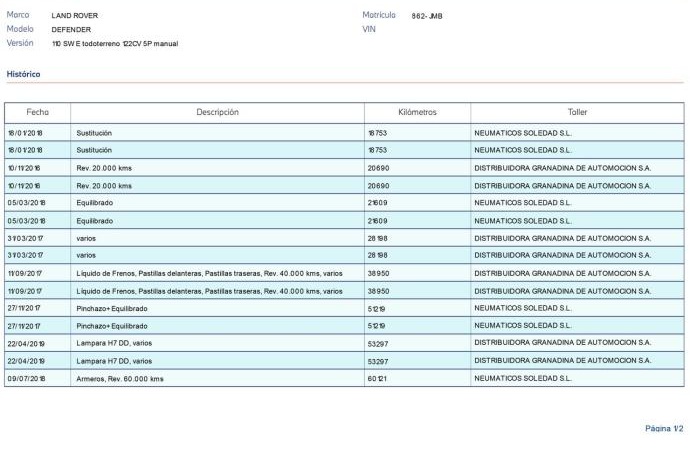The height and width of the screenshot is (460, 690).
Task: Click the DEFENDER model value
Action: [x=71, y=30]
